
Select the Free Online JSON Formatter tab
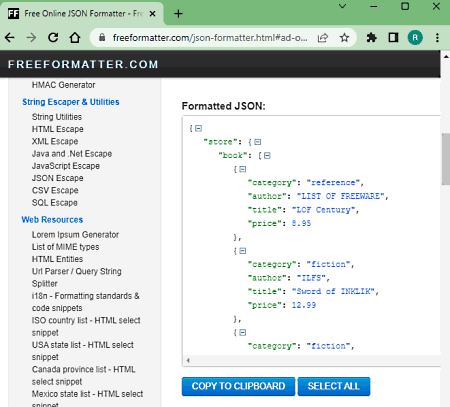(x=82, y=14)
